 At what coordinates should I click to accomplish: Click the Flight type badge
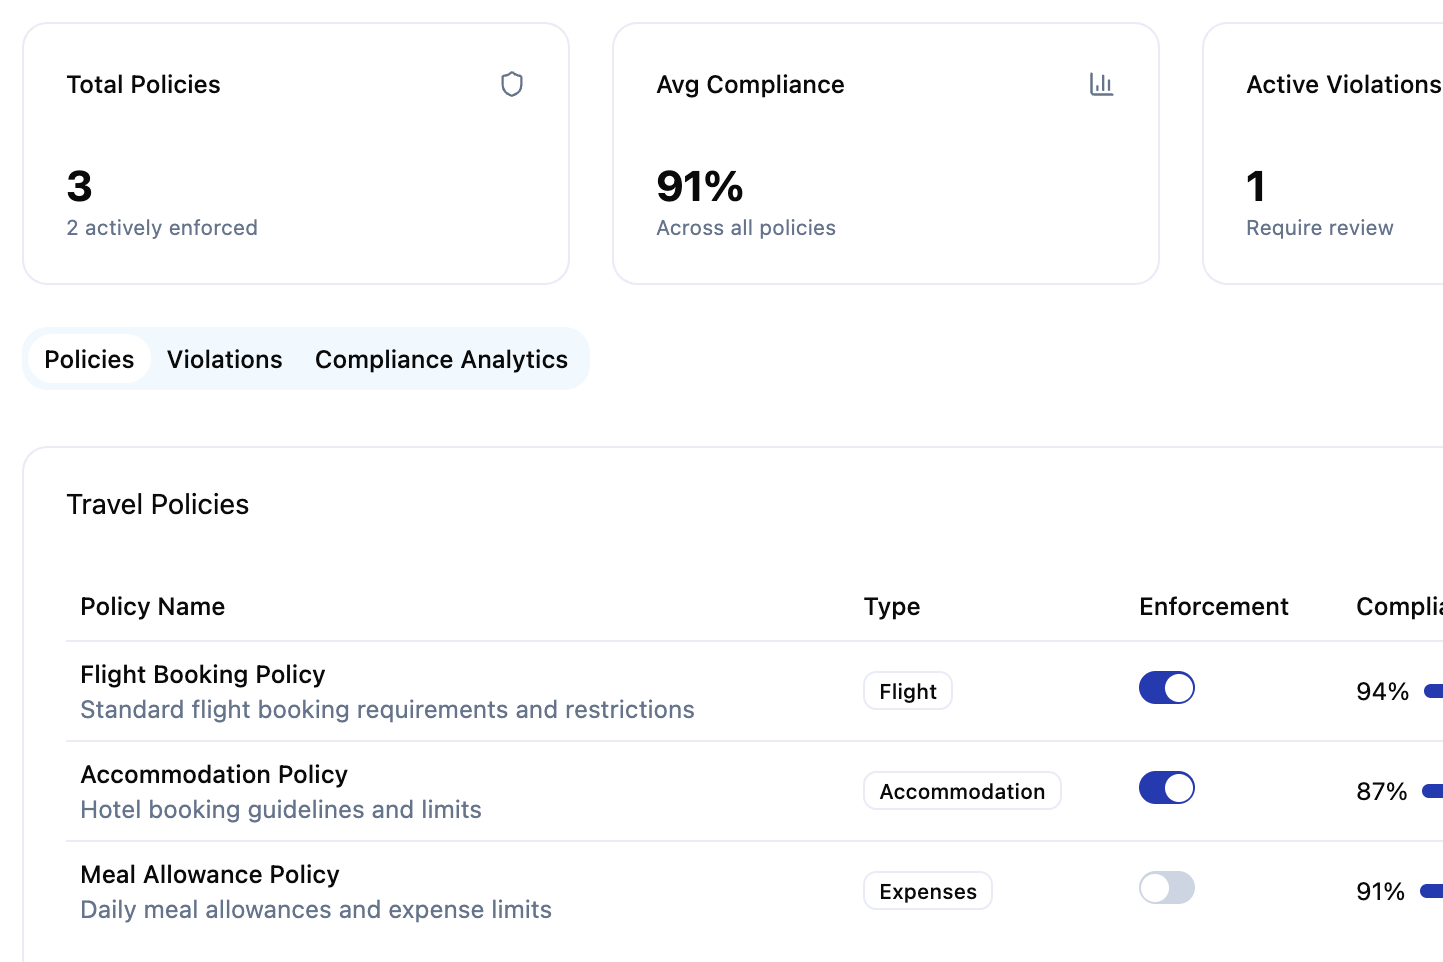tap(908, 691)
